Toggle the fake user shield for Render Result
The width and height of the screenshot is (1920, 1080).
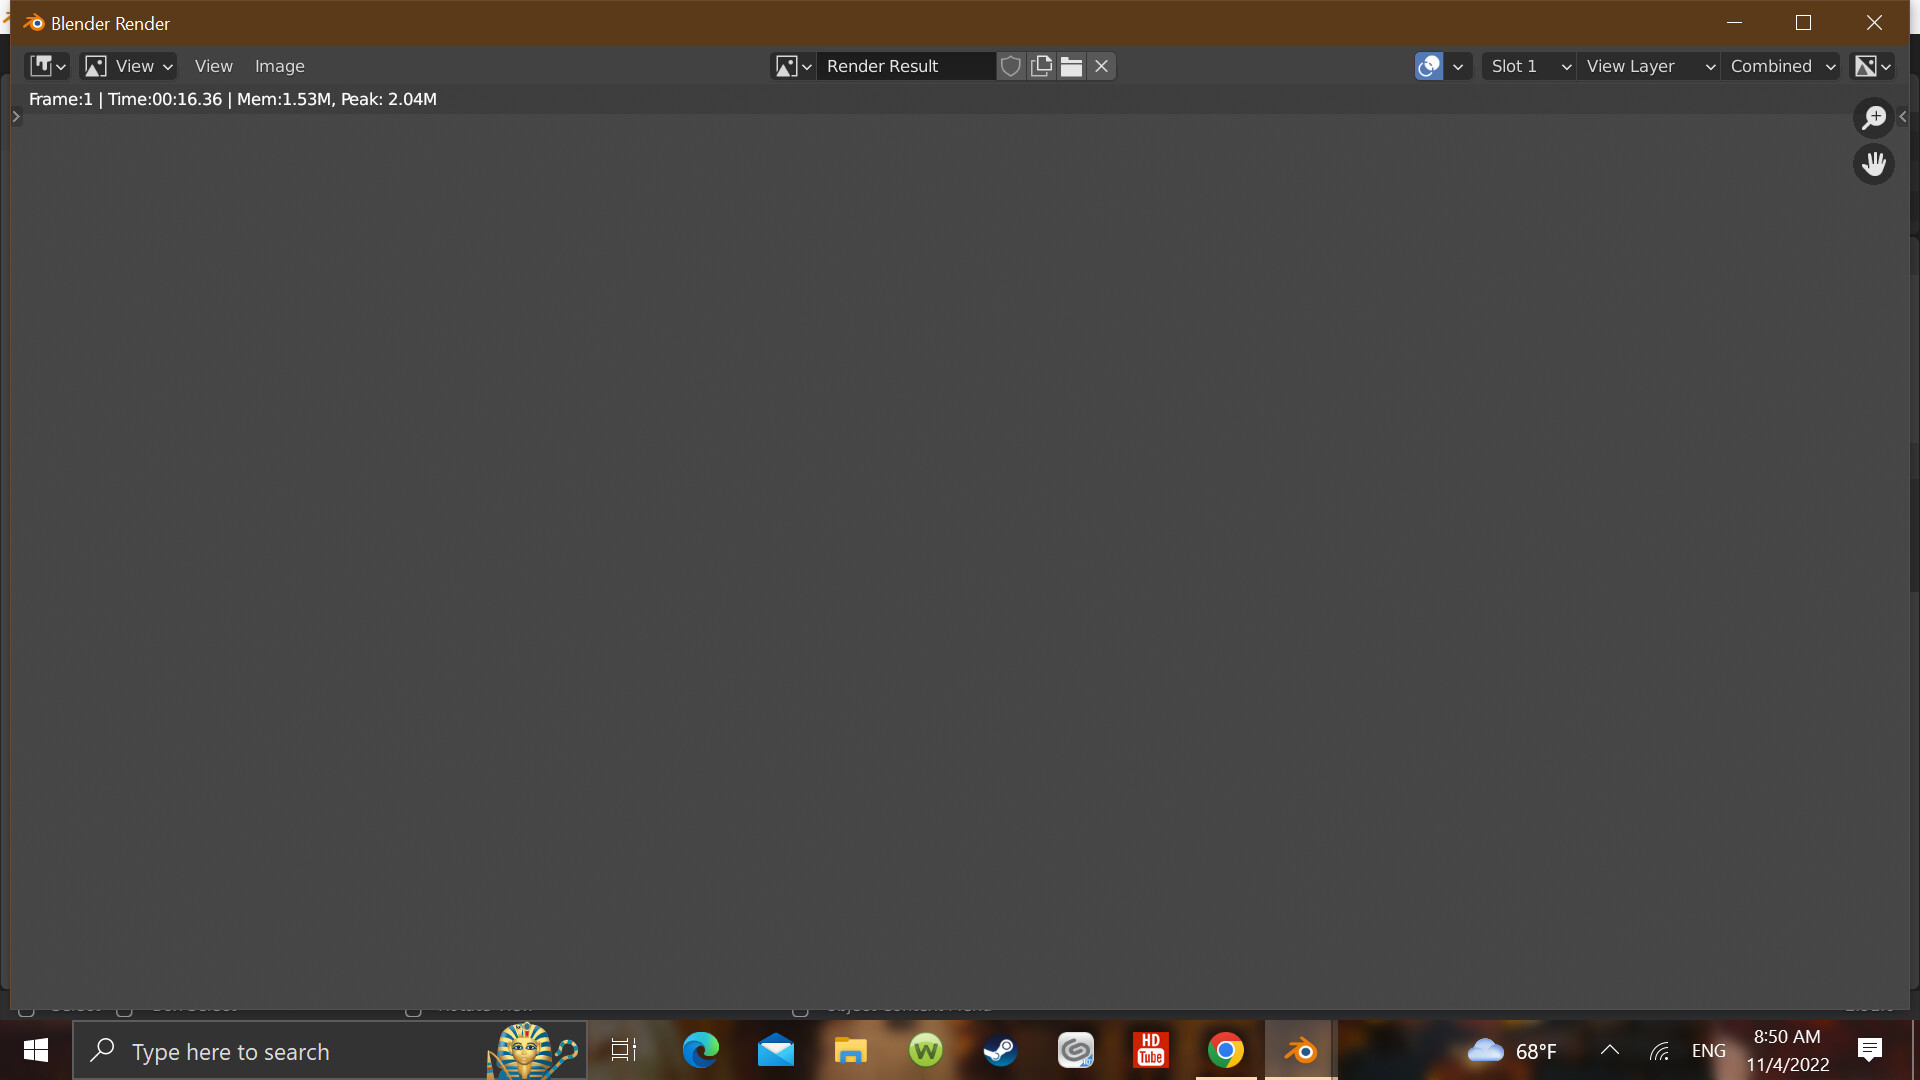tap(1011, 66)
